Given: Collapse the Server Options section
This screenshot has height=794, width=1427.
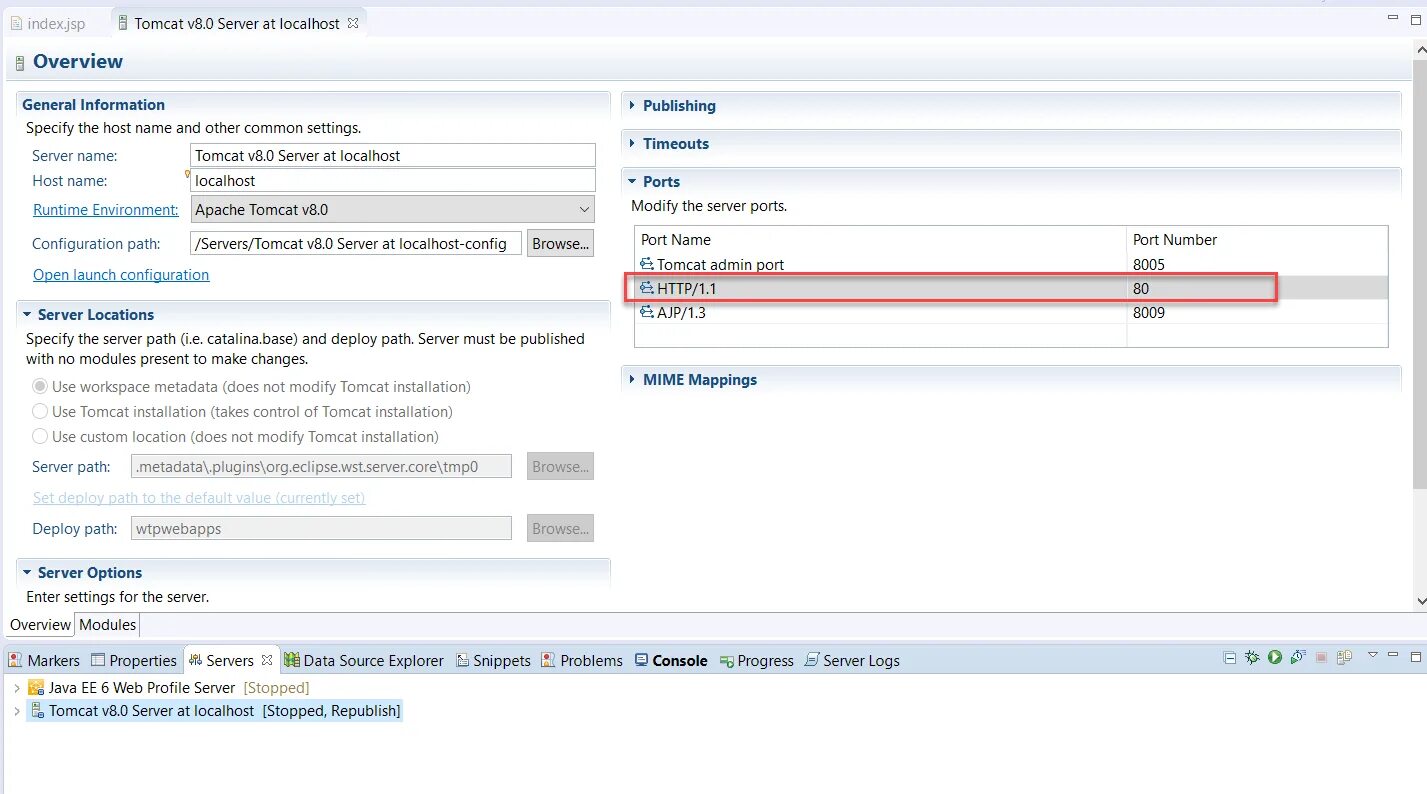Looking at the screenshot, I should tap(27, 573).
